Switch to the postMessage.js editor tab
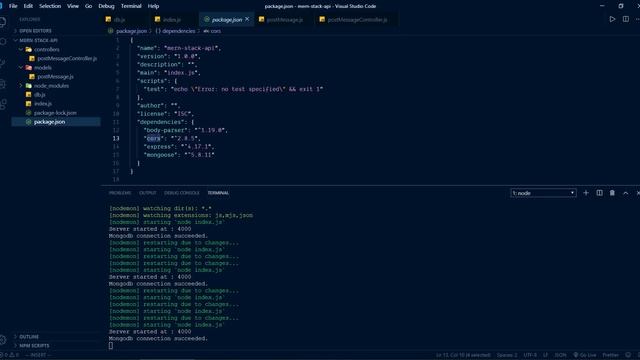The height and width of the screenshot is (360, 640). tap(284, 20)
